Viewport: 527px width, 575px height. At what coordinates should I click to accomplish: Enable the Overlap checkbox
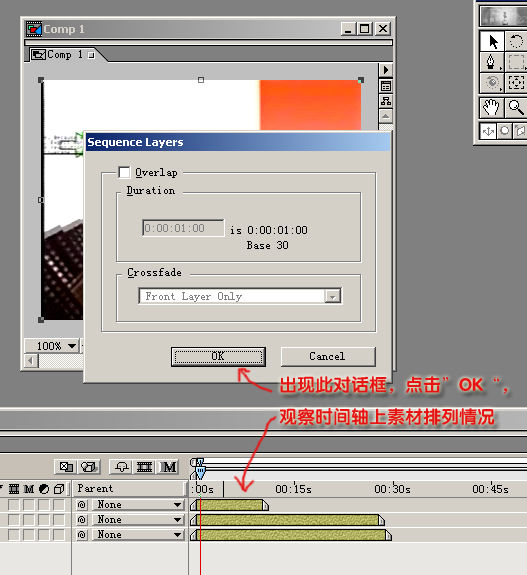[124, 172]
